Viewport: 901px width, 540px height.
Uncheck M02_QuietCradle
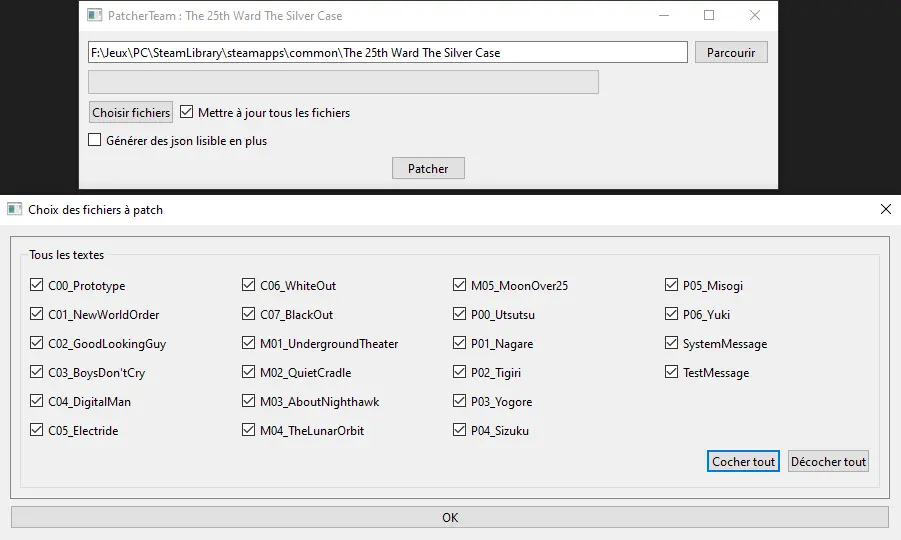coord(248,372)
